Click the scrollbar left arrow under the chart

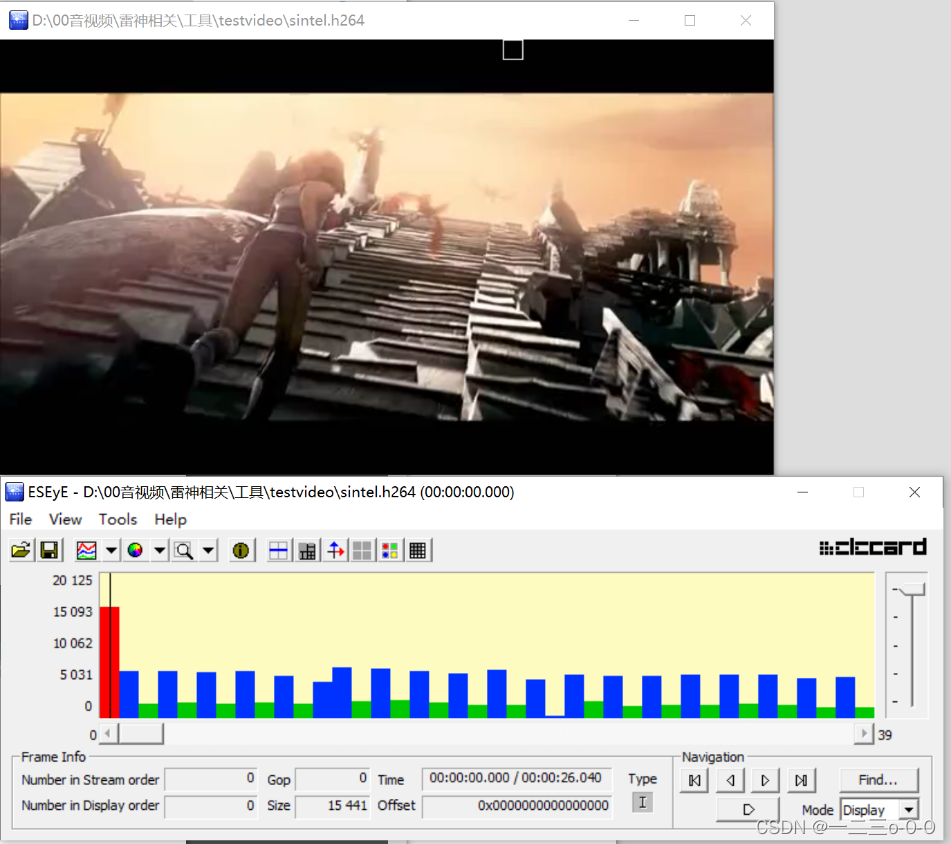[107, 734]
